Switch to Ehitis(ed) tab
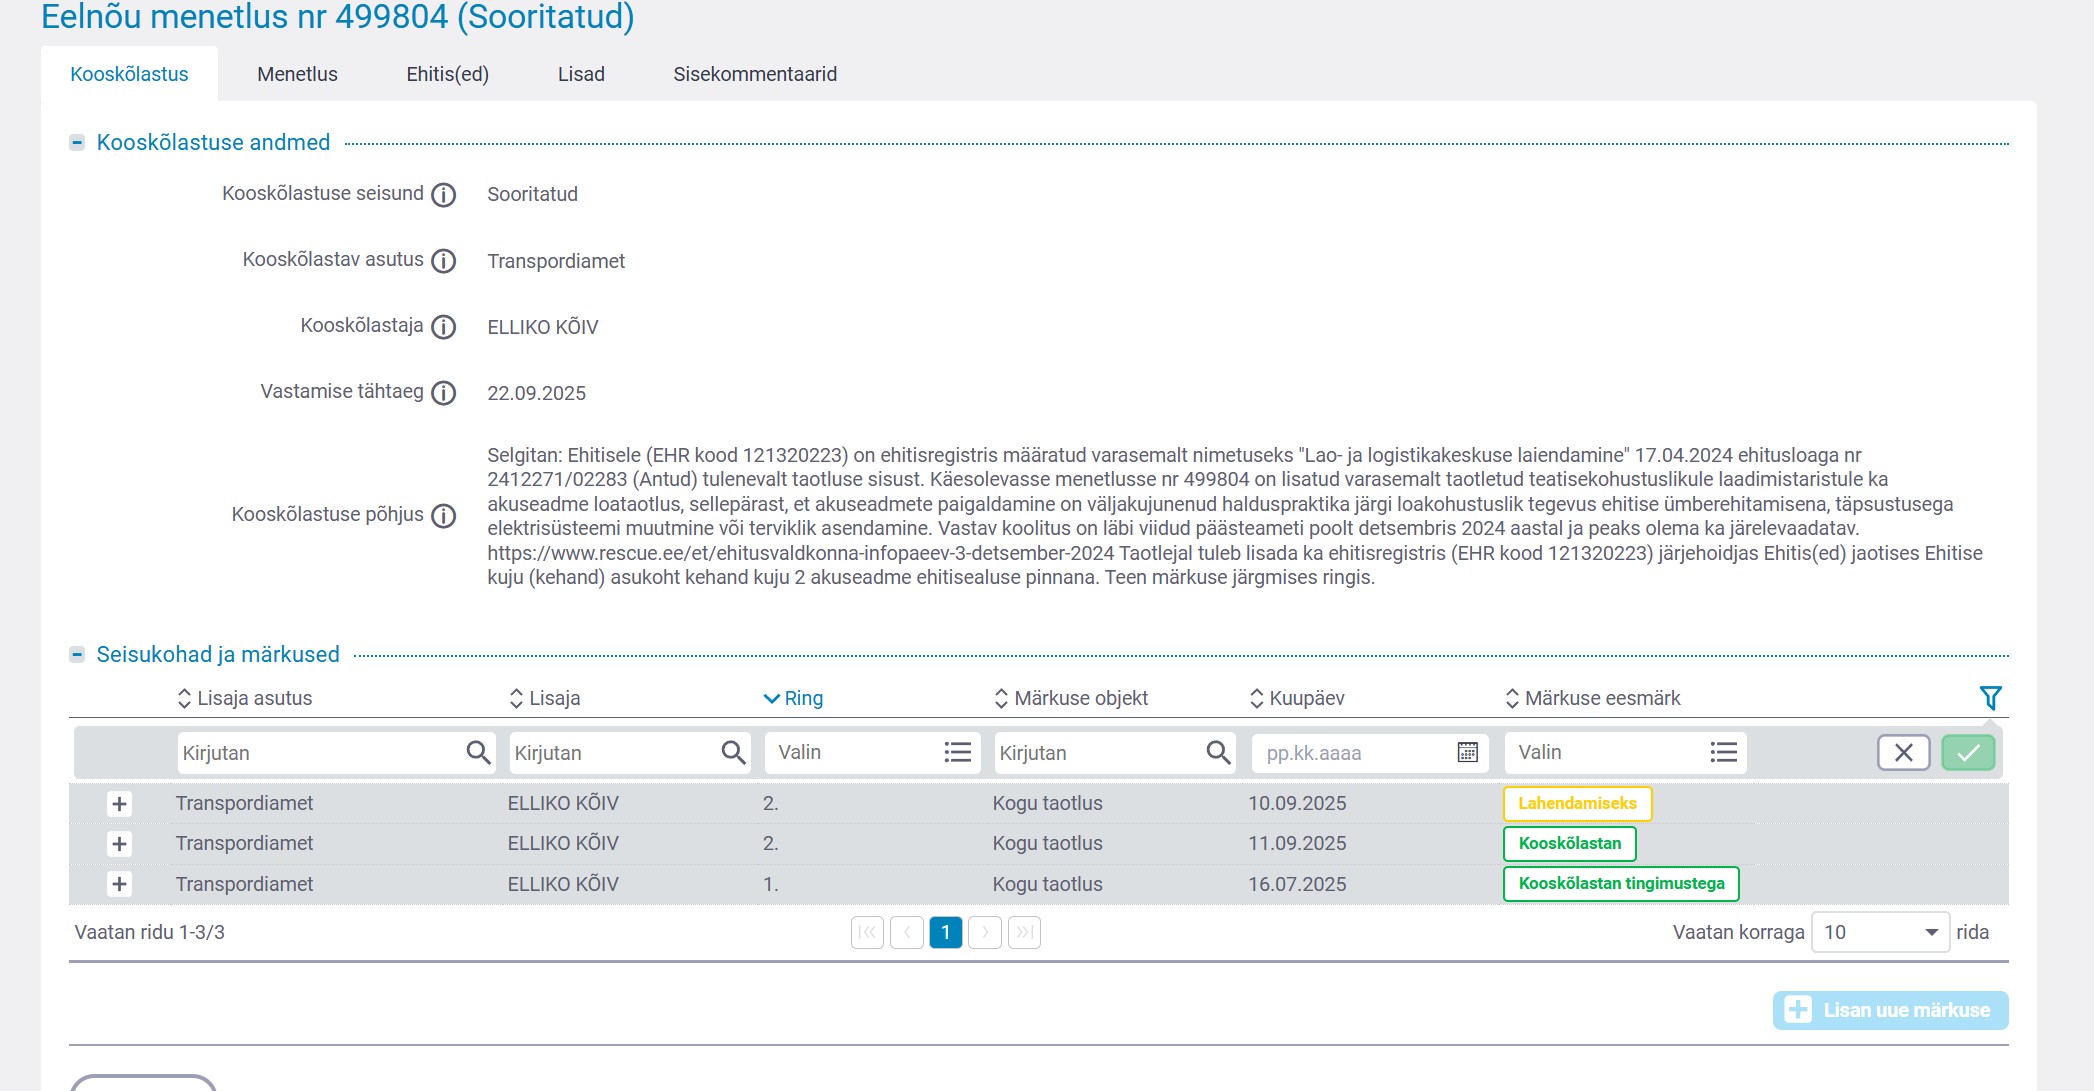 (447, 74)
